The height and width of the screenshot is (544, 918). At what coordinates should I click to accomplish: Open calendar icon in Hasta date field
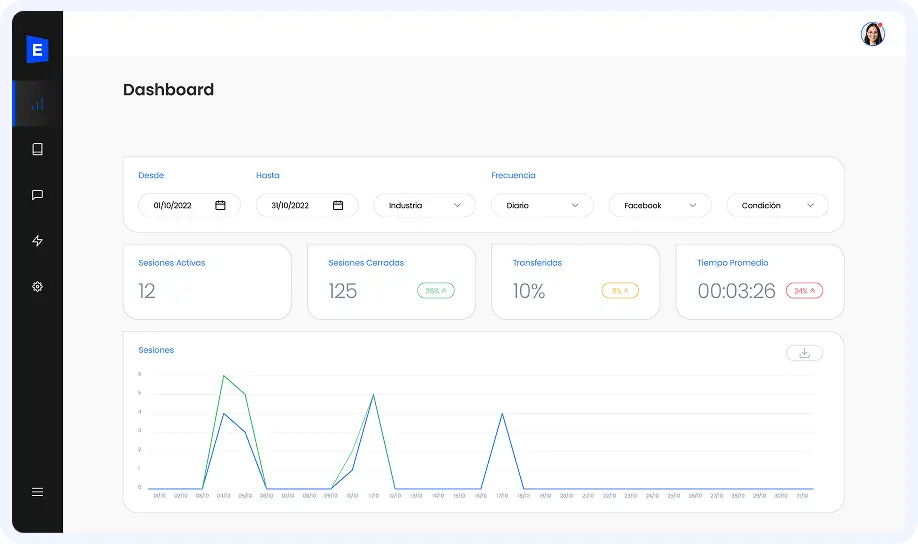pos(338,205)
